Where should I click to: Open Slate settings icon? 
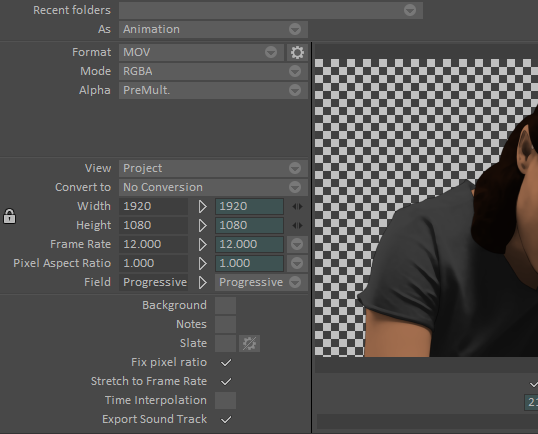point(249,343)
